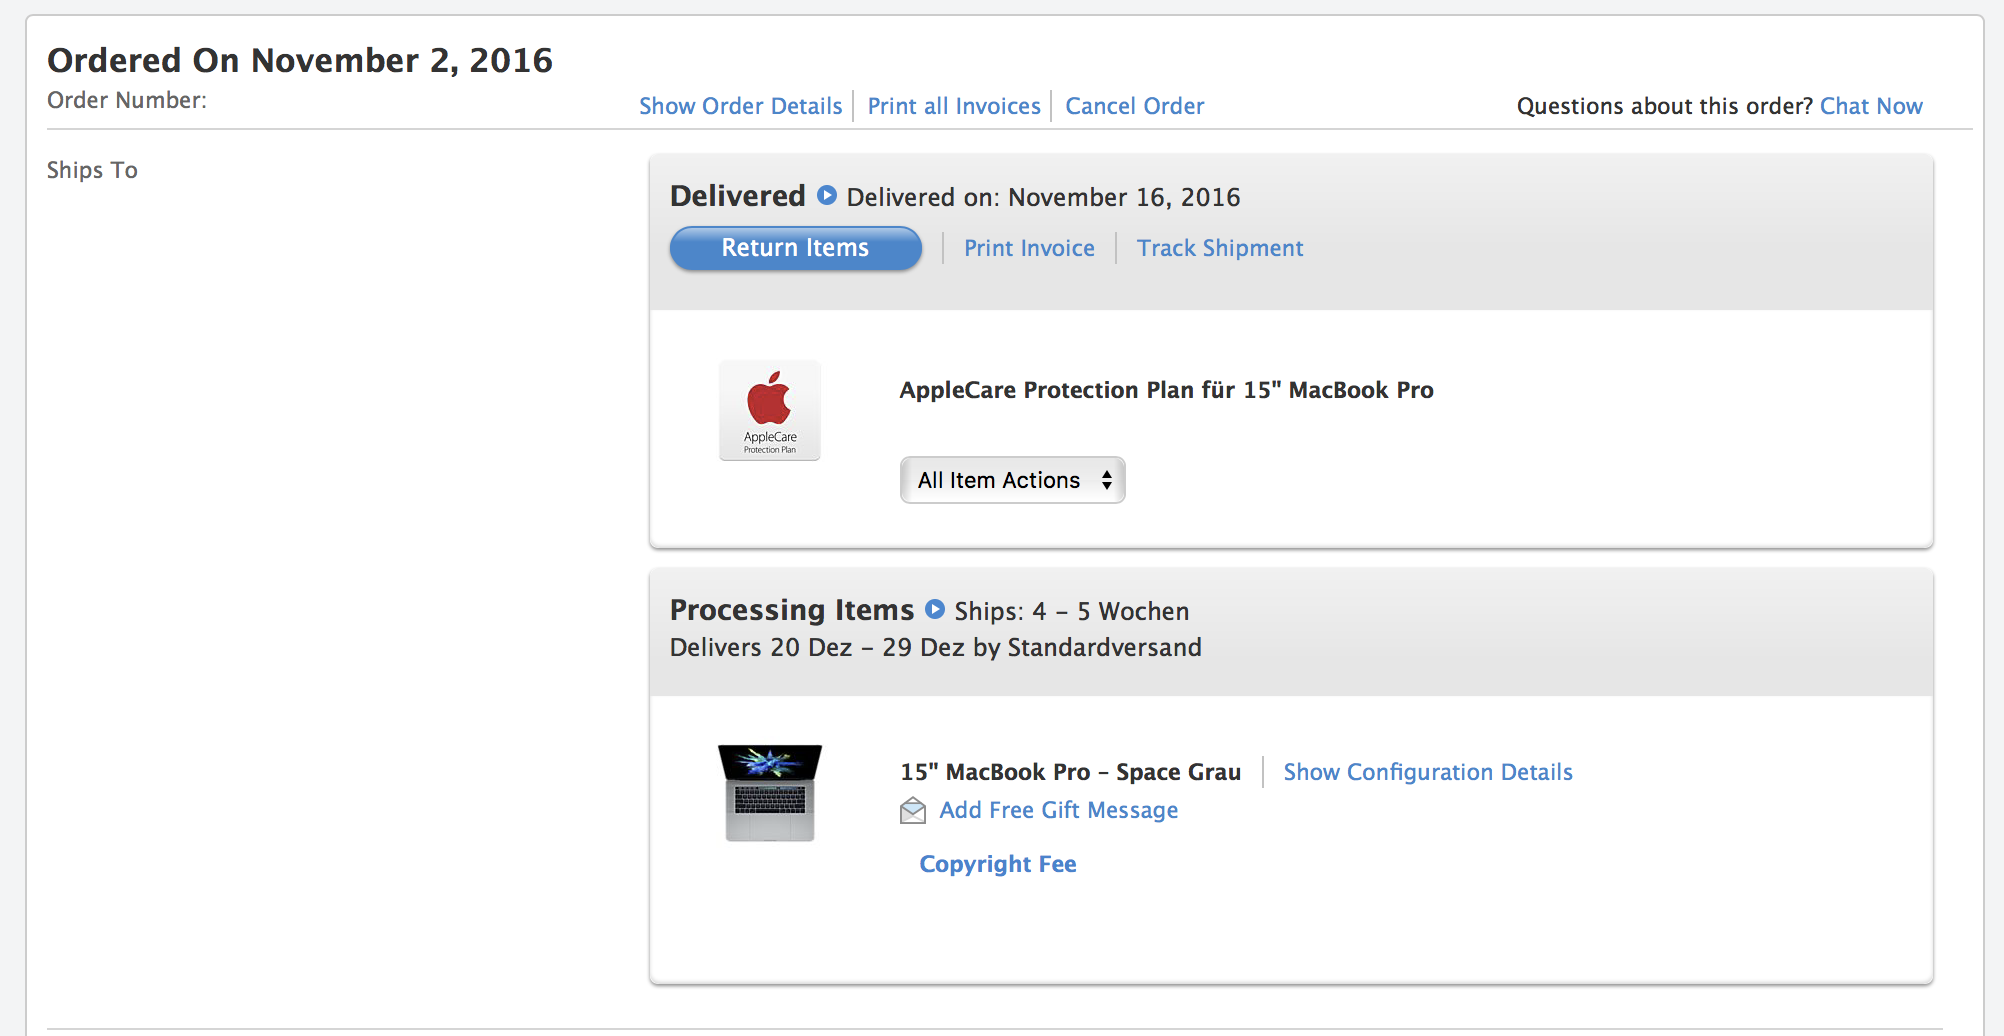The width and height of the screenshot is (2004, 1036).
Task: Click the AppleCare Protection Plan product icon
Action: [770, 410]
